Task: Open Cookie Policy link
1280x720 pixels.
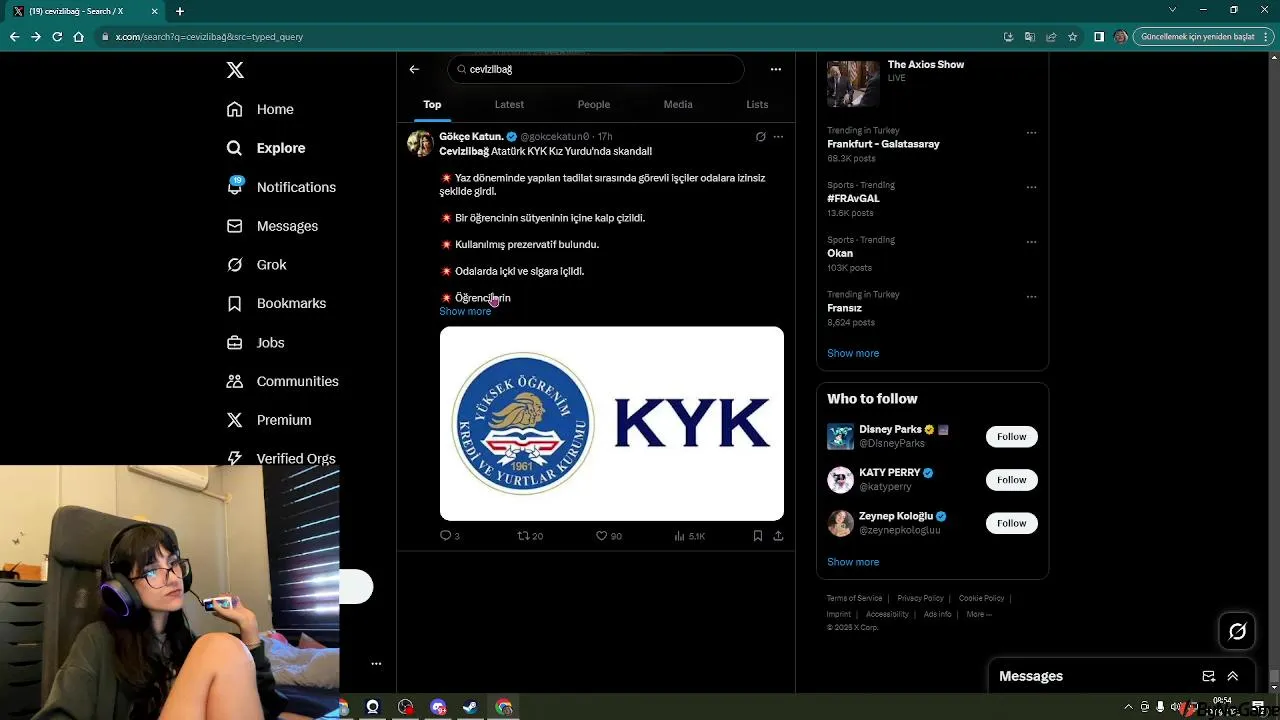Action: [981, 598]
